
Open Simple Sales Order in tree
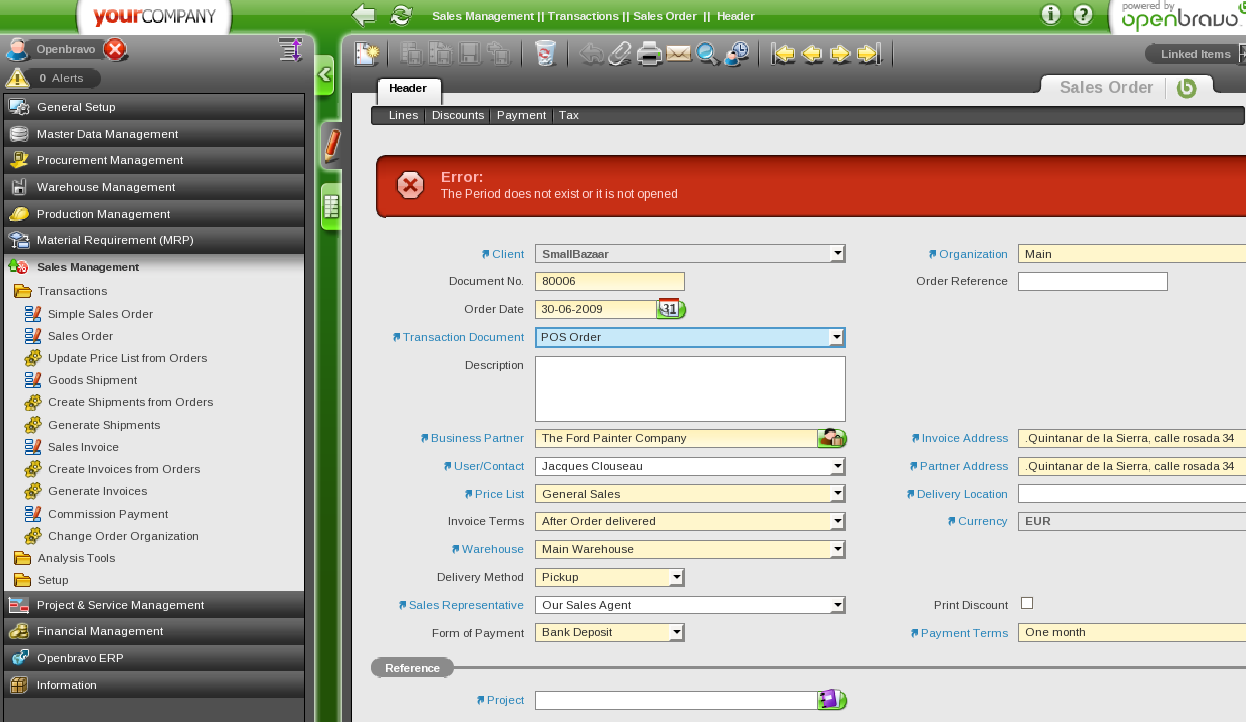point(100,314)
